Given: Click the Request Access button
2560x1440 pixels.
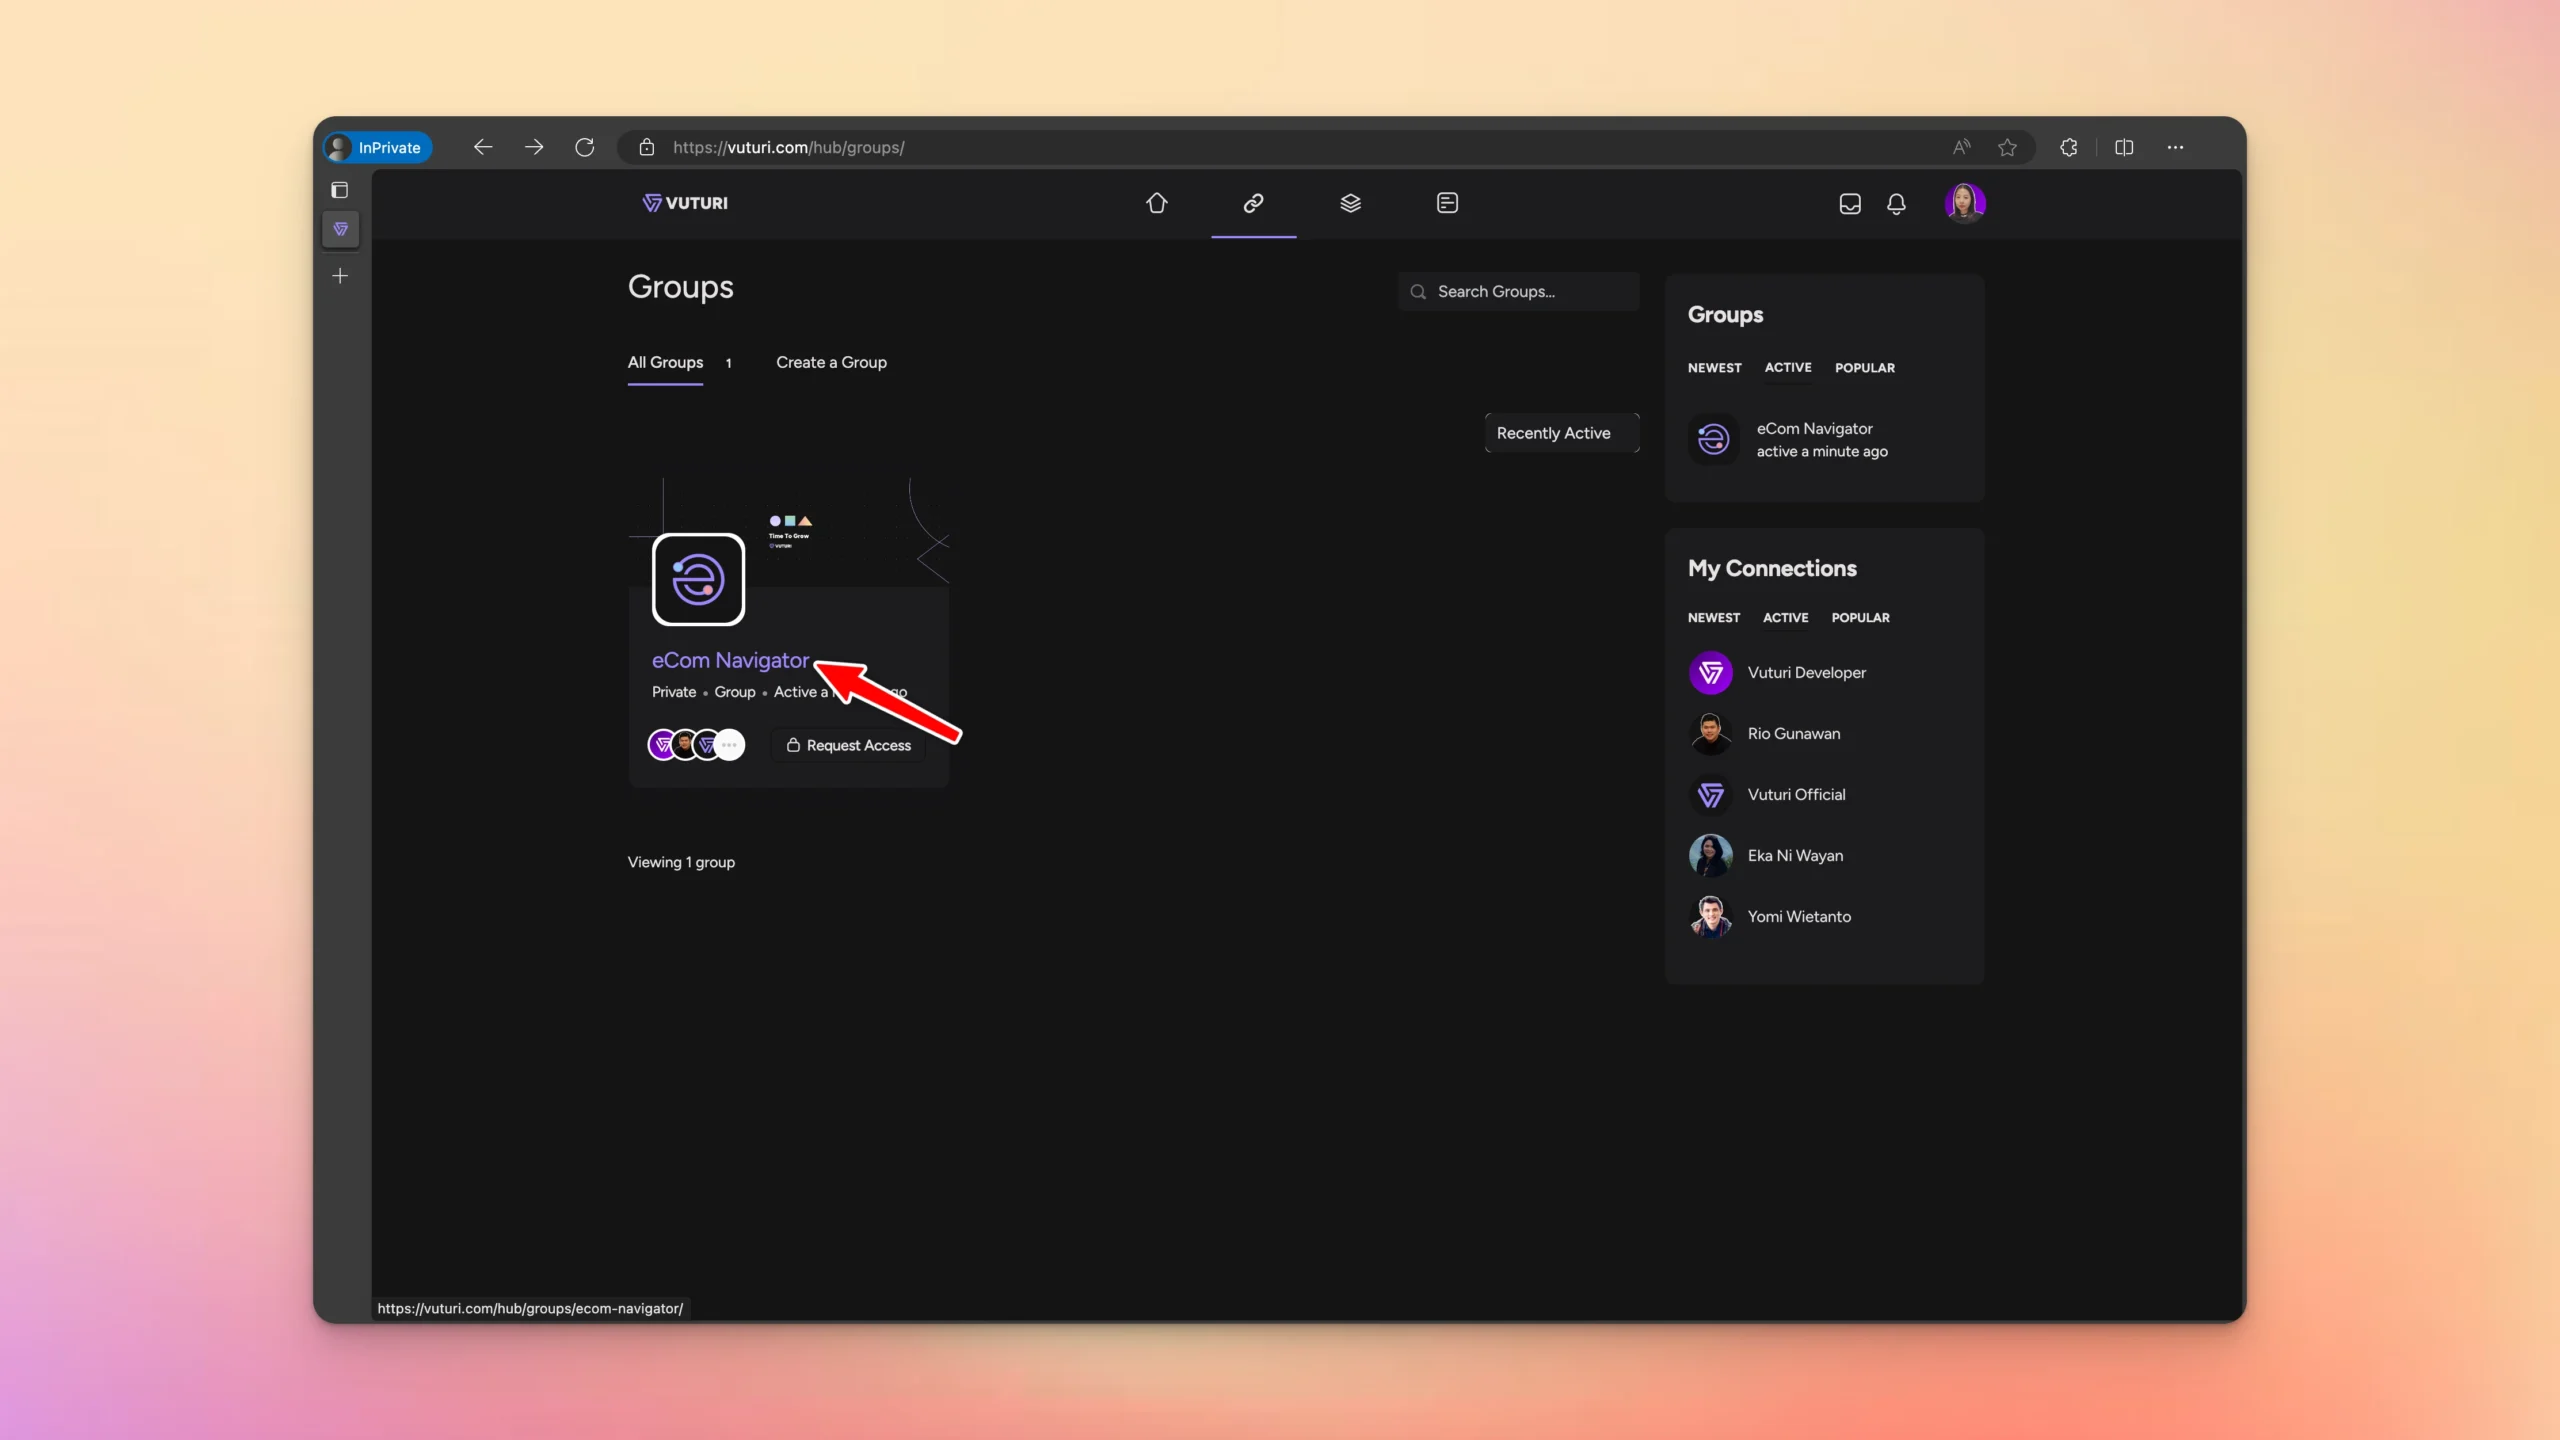Looking at the screenshot, I should 849,745.
